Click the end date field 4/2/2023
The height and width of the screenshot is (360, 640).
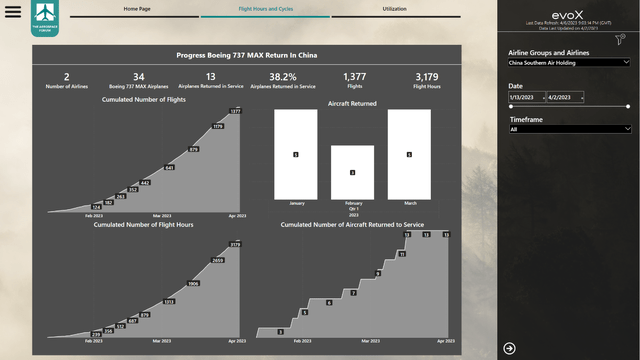(x=565, y=98)
